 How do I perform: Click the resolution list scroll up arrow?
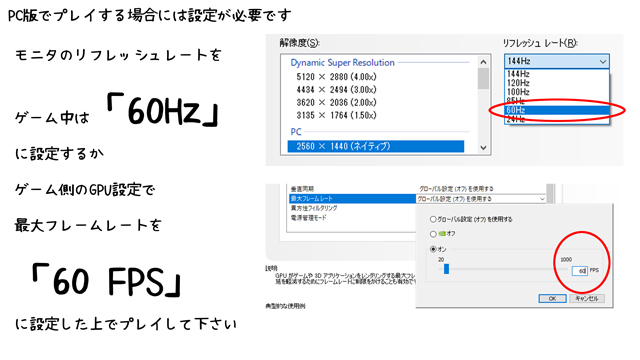[x=483, y=62]
